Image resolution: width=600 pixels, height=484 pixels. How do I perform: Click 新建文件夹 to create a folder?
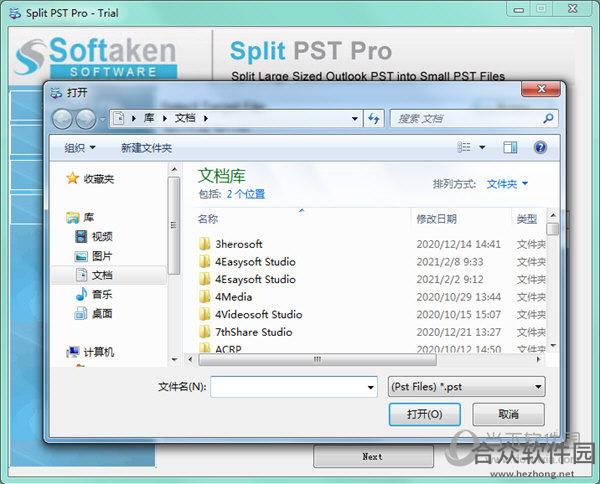(x=146, y=148)
